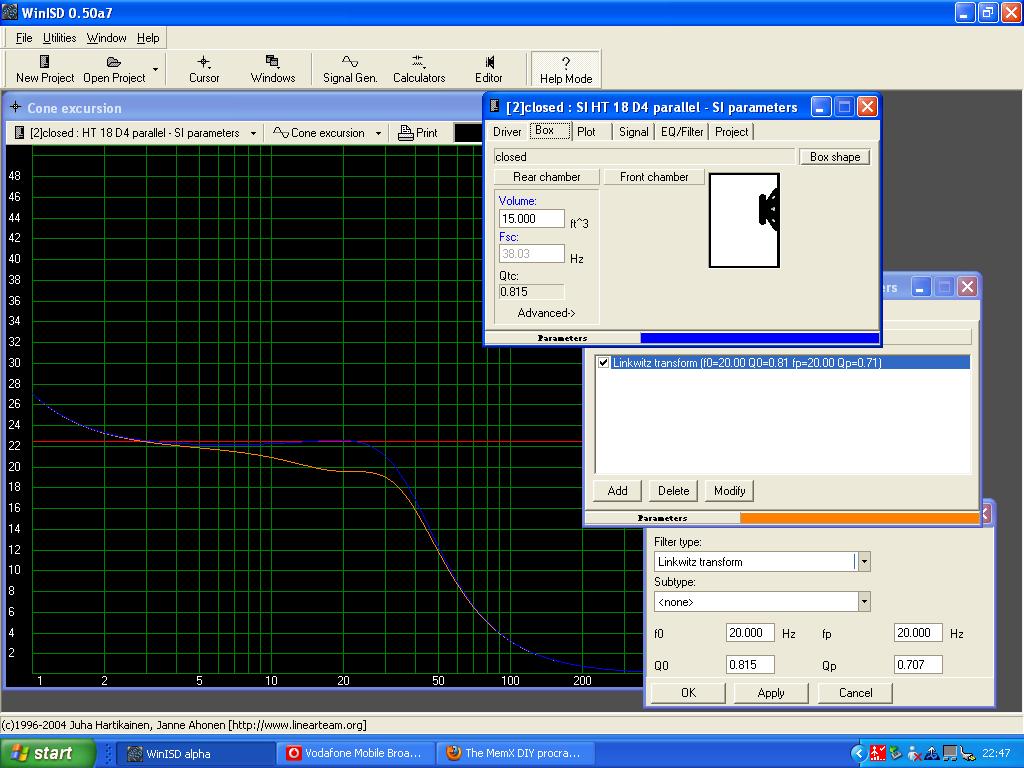Click the Windows start button
The image size is (1024, 768).
pyautogui.click(x=47, y=753)
